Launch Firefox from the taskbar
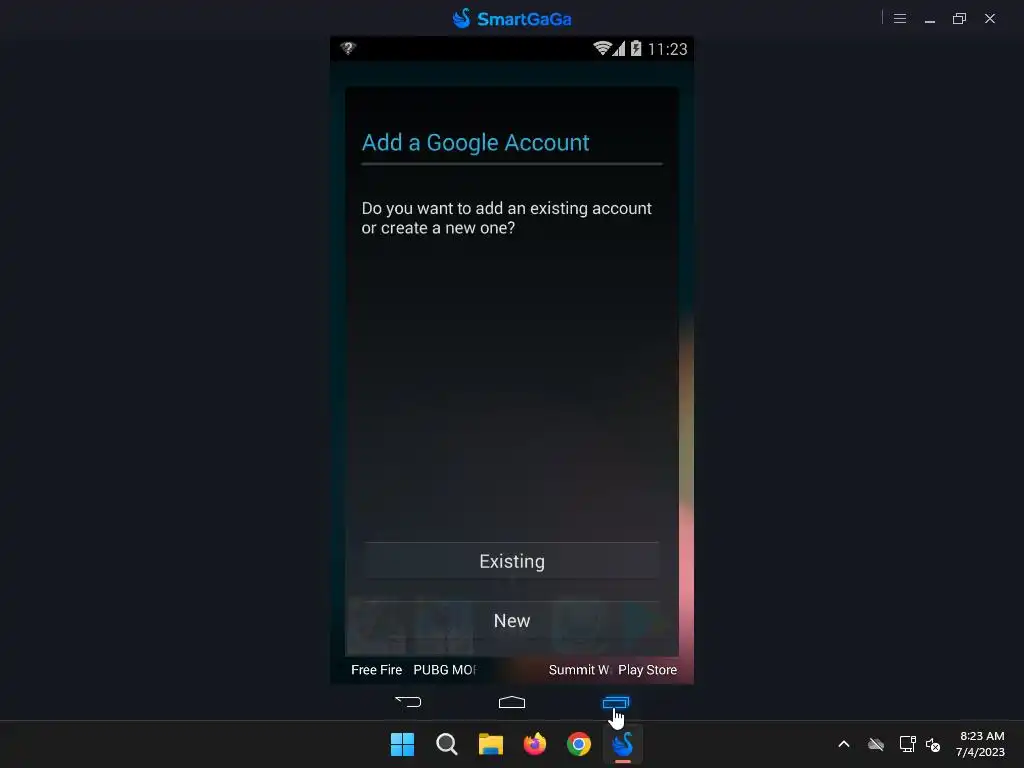Viewport: 1024px width, 768px height. (x=535, y=744)
